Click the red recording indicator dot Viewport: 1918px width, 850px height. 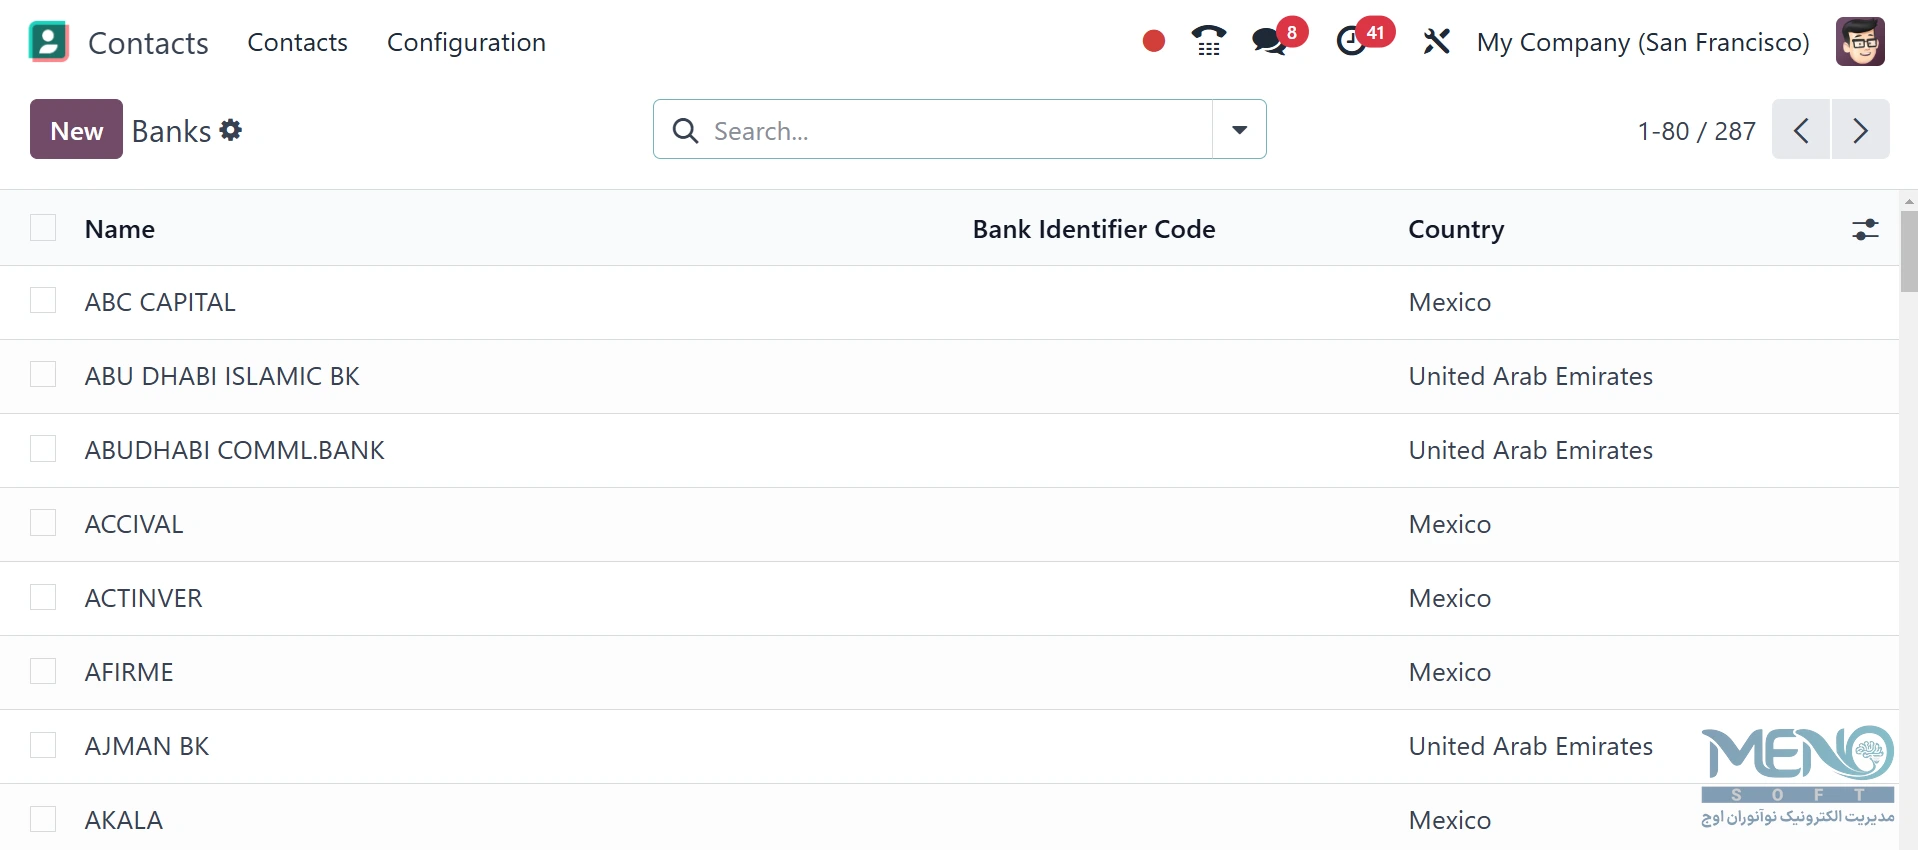point(1153,41)
